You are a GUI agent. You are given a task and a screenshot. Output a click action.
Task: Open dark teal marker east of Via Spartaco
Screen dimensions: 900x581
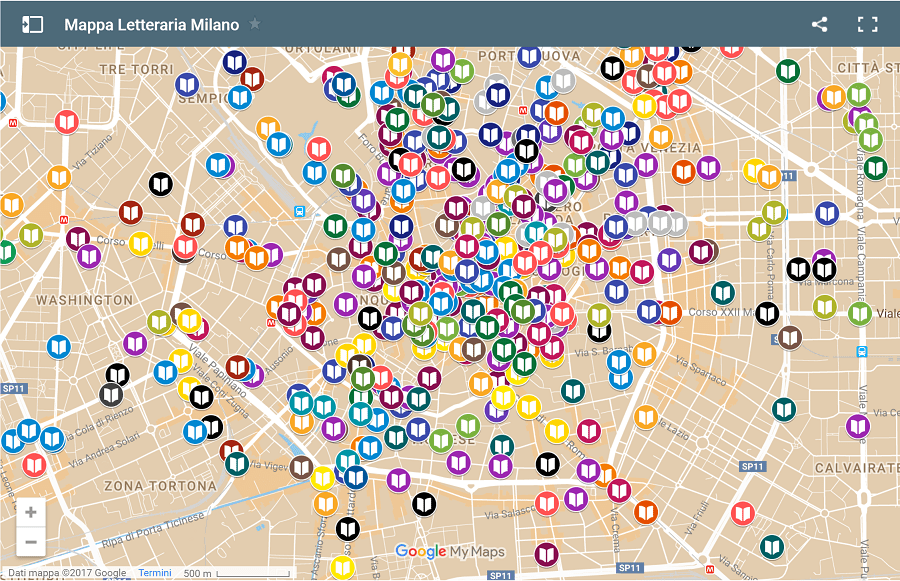[784, 409]
